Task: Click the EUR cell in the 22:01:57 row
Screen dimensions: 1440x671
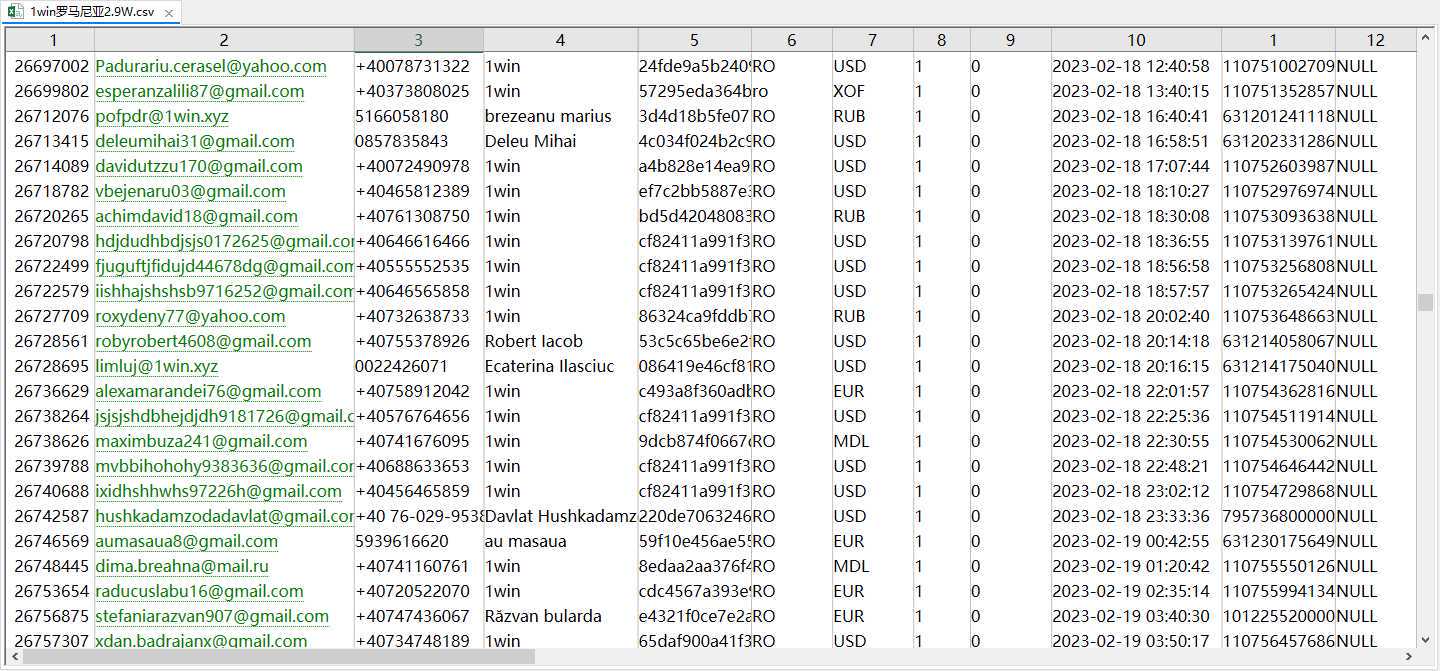Action: [872, 391]
